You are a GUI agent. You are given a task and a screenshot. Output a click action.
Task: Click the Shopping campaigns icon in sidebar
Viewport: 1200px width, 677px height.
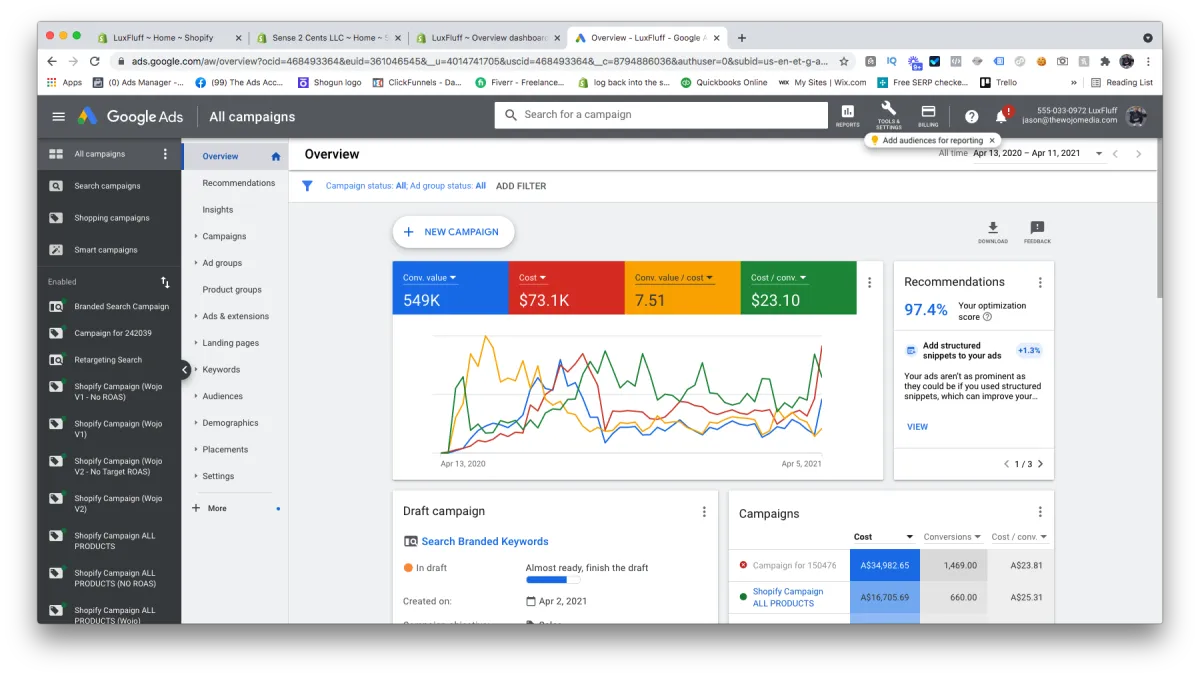click(x=57, y=218)
